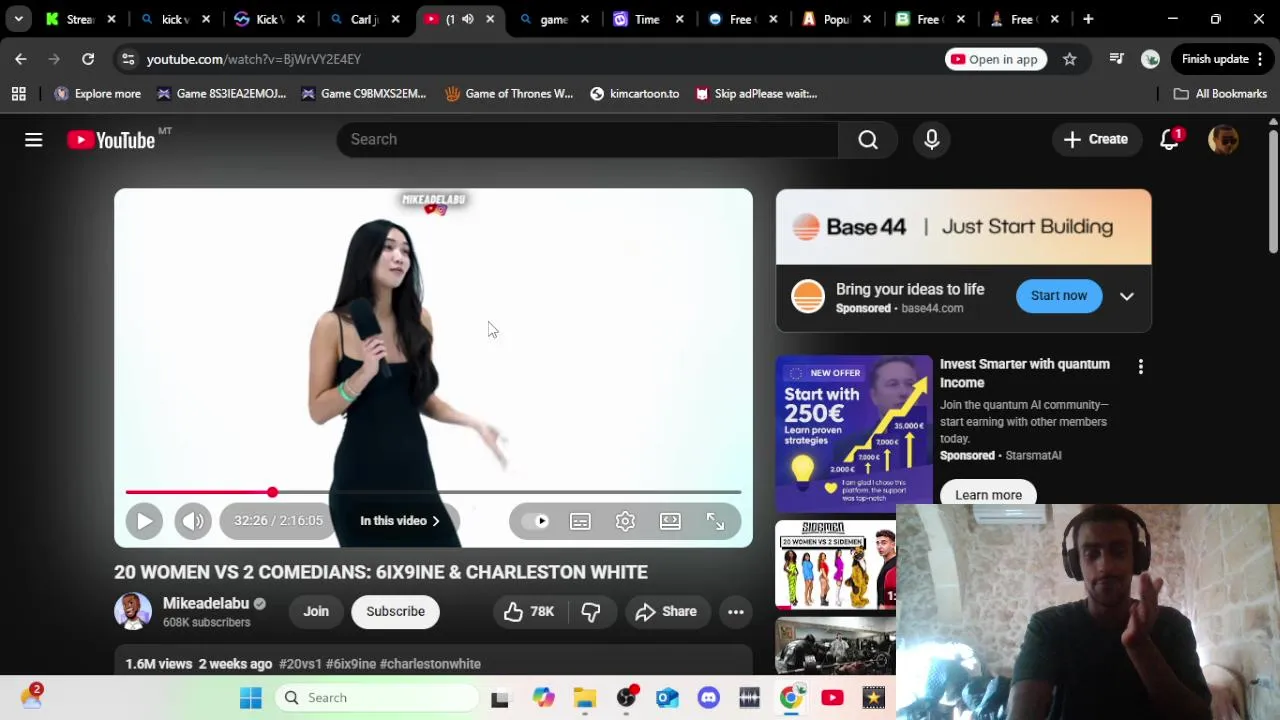Screen dimensions: 1280x720
Task: Focus the YouTube search field
Action: pyautogui.click(x=587, y=140)
